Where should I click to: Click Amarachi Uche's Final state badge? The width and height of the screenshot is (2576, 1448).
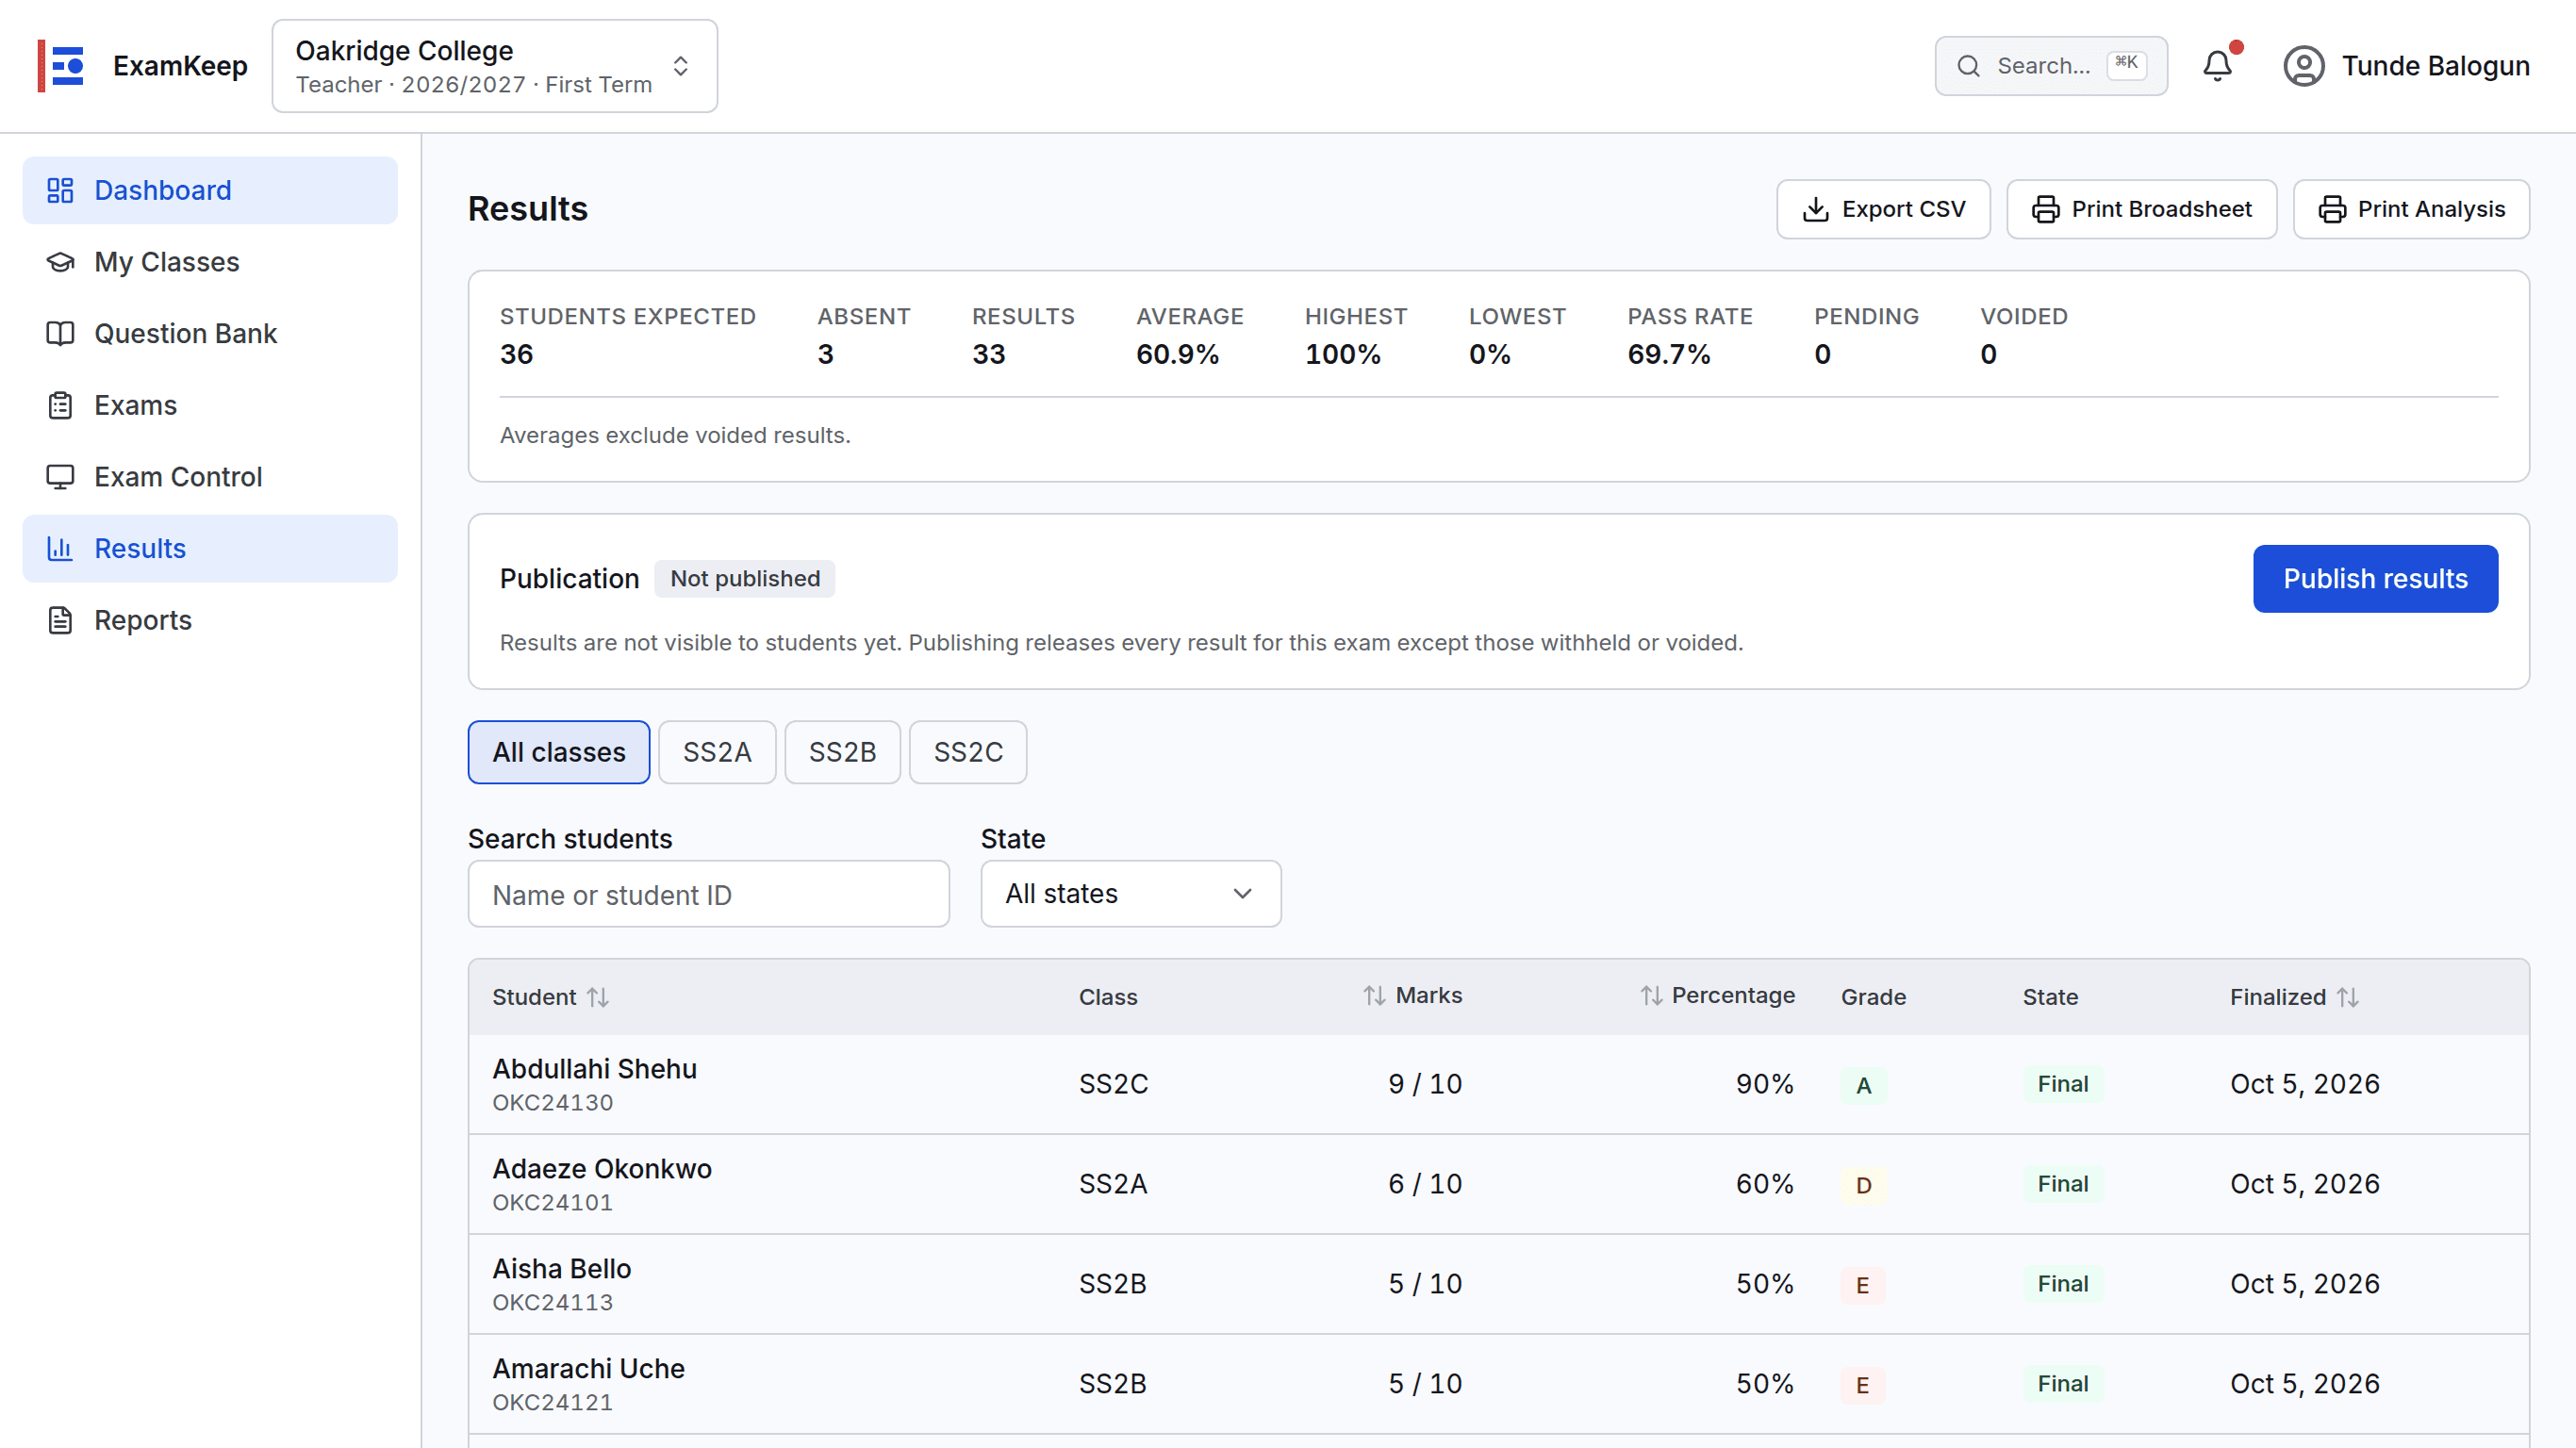(x=2062, y=1383)
